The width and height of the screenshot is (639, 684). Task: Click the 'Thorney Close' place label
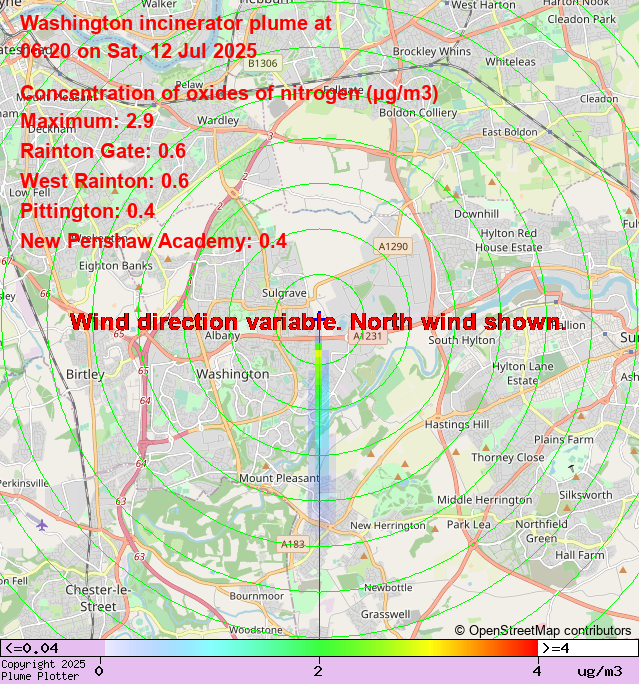pyautogui.click(x=508, y=457)
